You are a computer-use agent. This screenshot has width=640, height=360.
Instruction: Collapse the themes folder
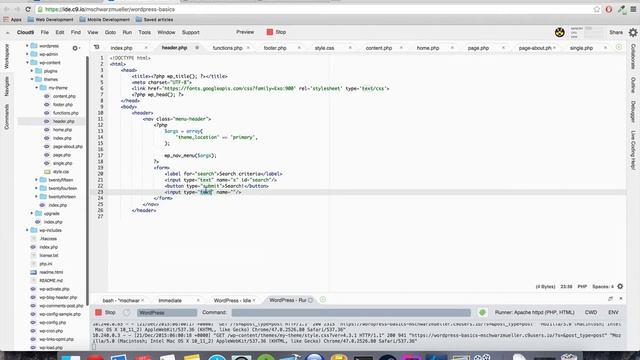(32, 79)
